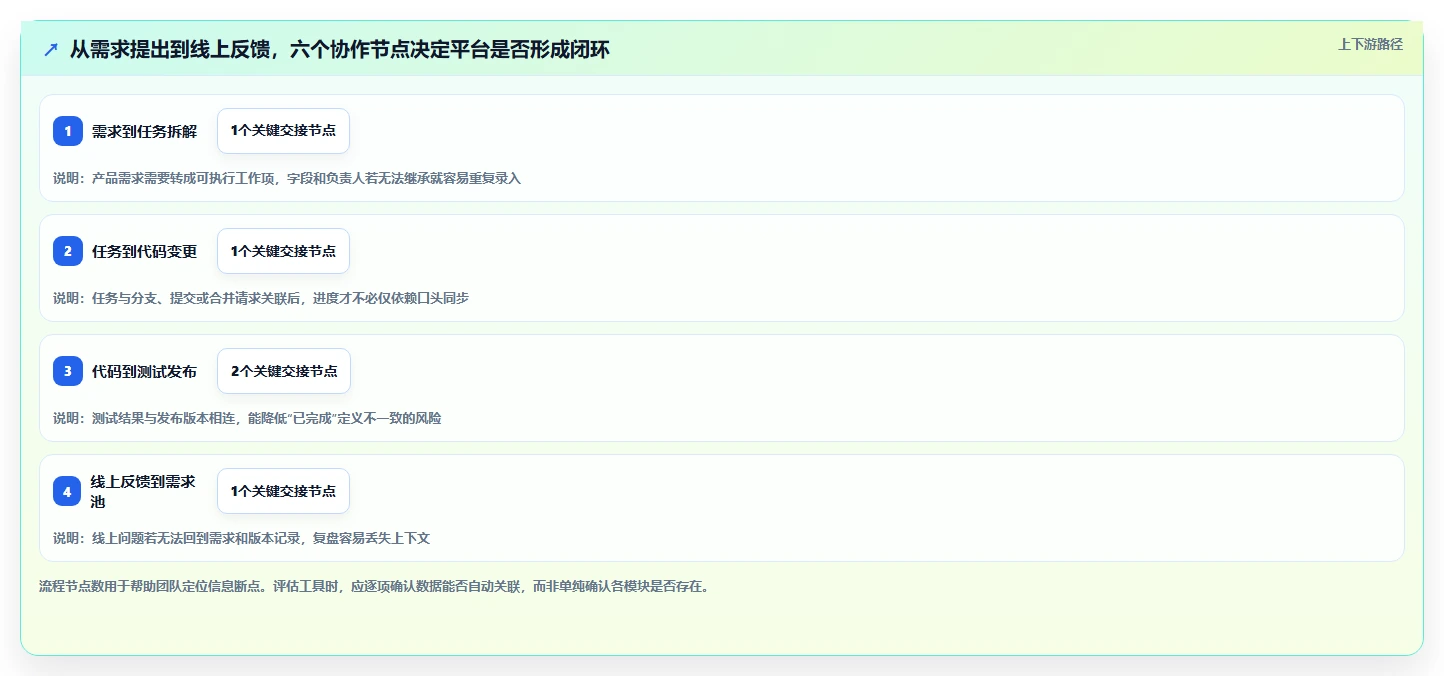
Task: Select step number 1 badge
Action: pos(68,131)
